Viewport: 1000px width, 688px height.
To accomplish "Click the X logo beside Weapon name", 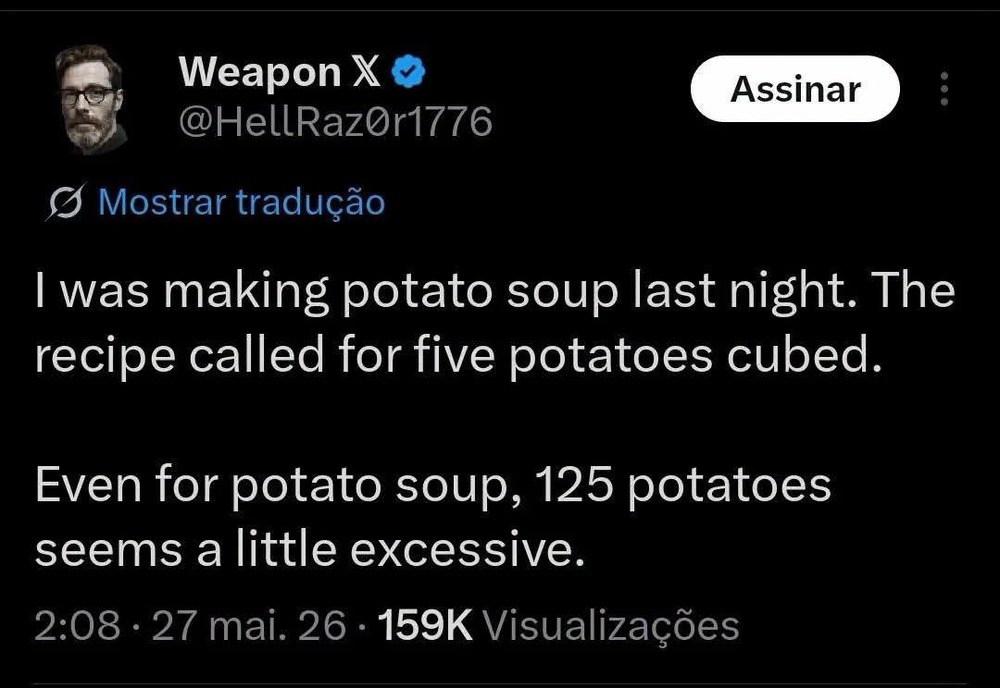I will coord(367,71).
